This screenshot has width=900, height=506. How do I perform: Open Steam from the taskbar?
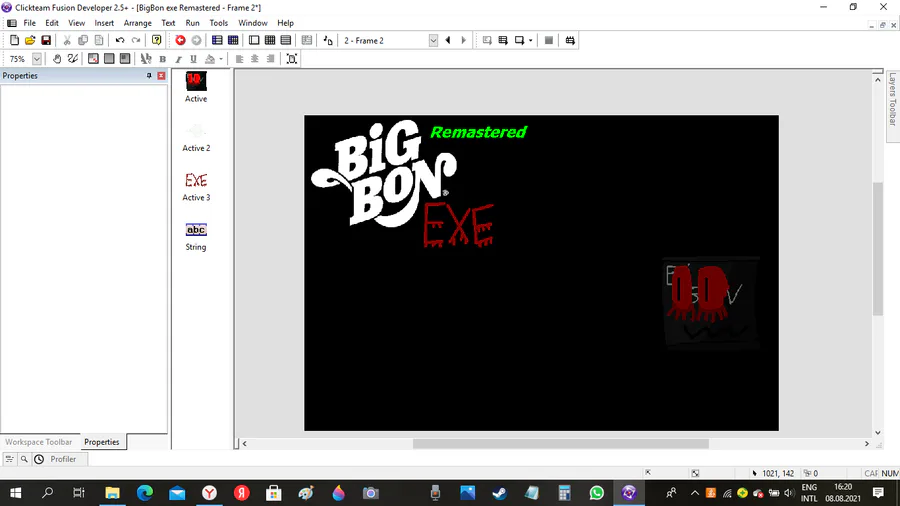[499, 493]
